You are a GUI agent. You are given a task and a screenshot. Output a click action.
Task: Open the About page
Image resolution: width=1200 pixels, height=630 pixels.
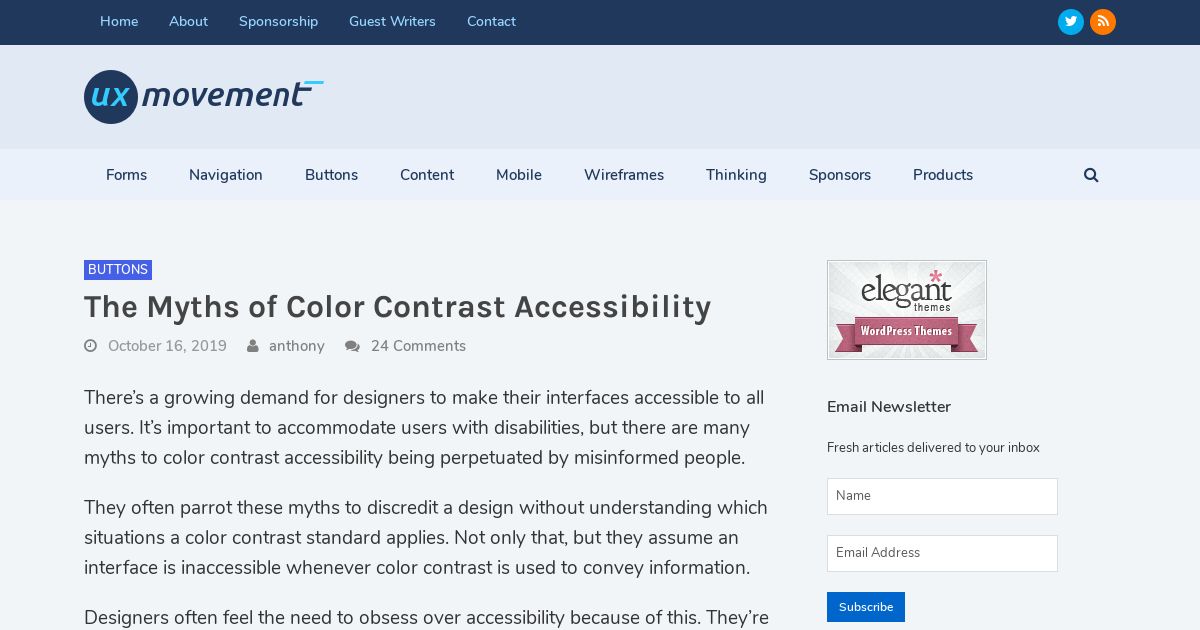188,22
